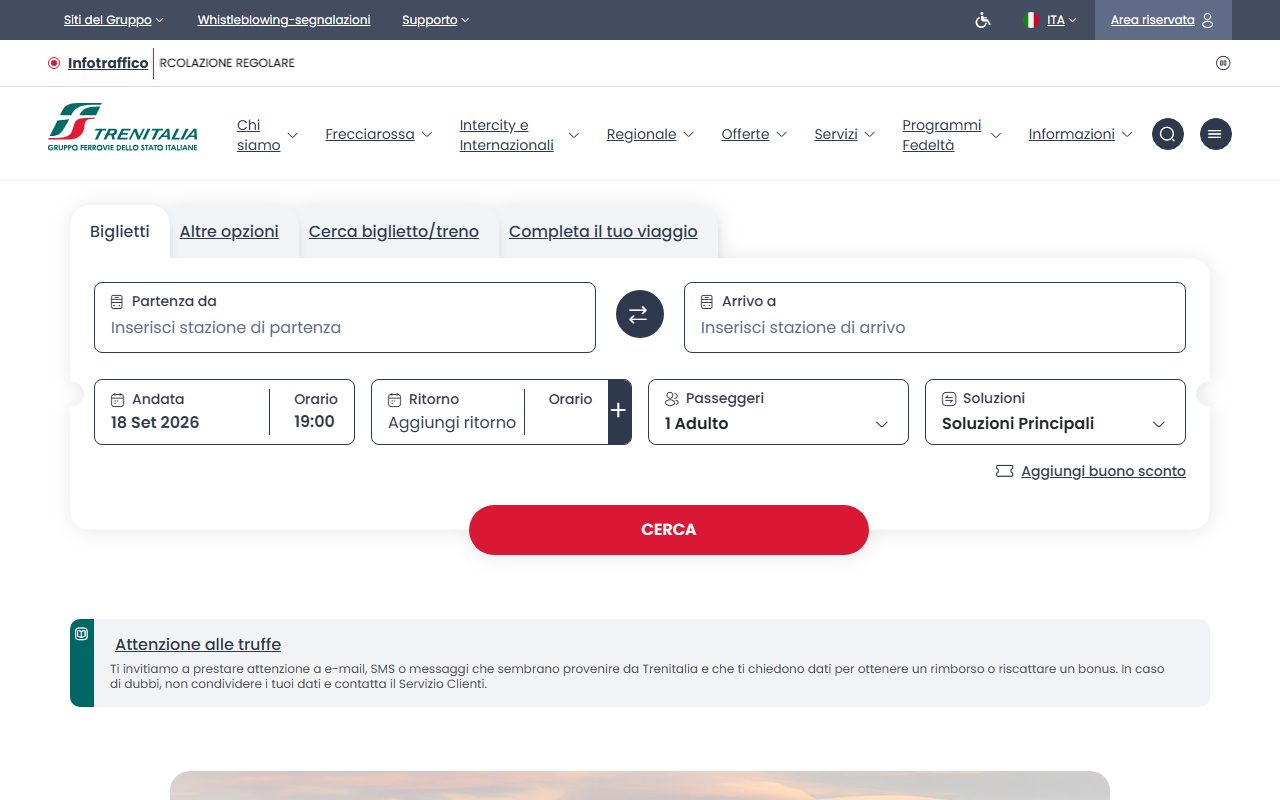Pause the Infotraffico ticker
This screenshot has height=800, width=1280.
[1223, 63]
